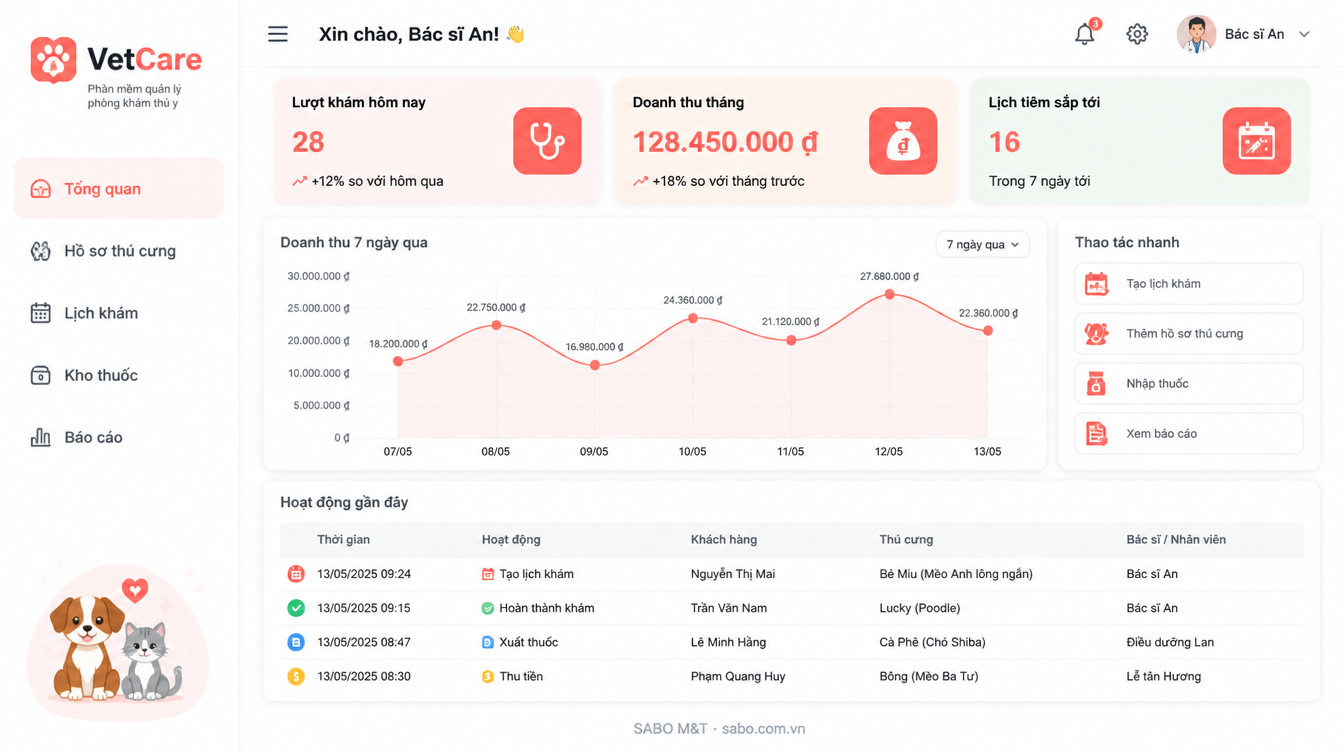The width and height of the screenshot is (1344, 752).
Task: Click the Báo cáo bar chart icon
Action: (40, 437)
